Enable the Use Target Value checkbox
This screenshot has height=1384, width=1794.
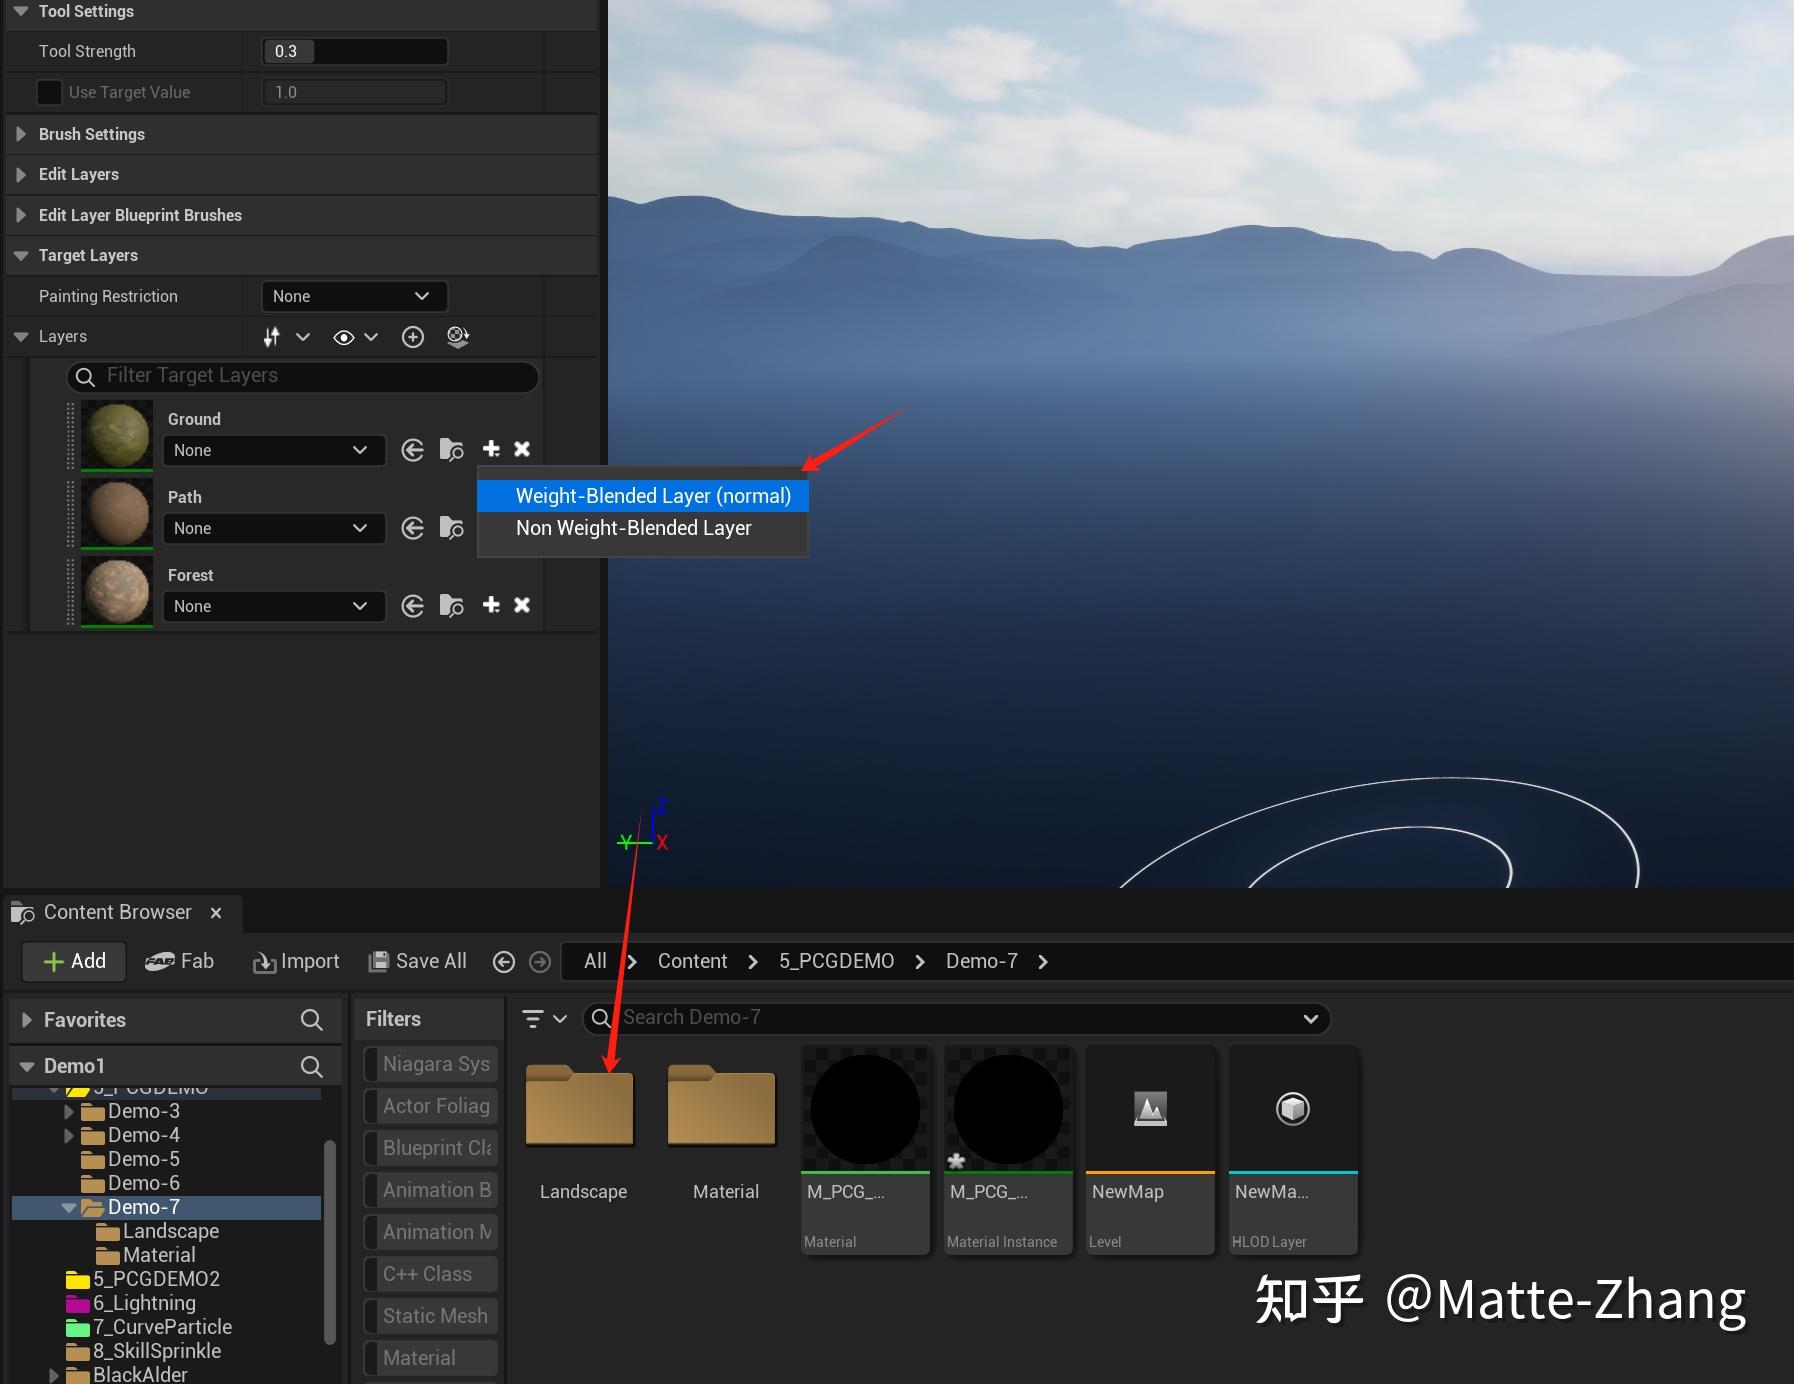point(49,92)
